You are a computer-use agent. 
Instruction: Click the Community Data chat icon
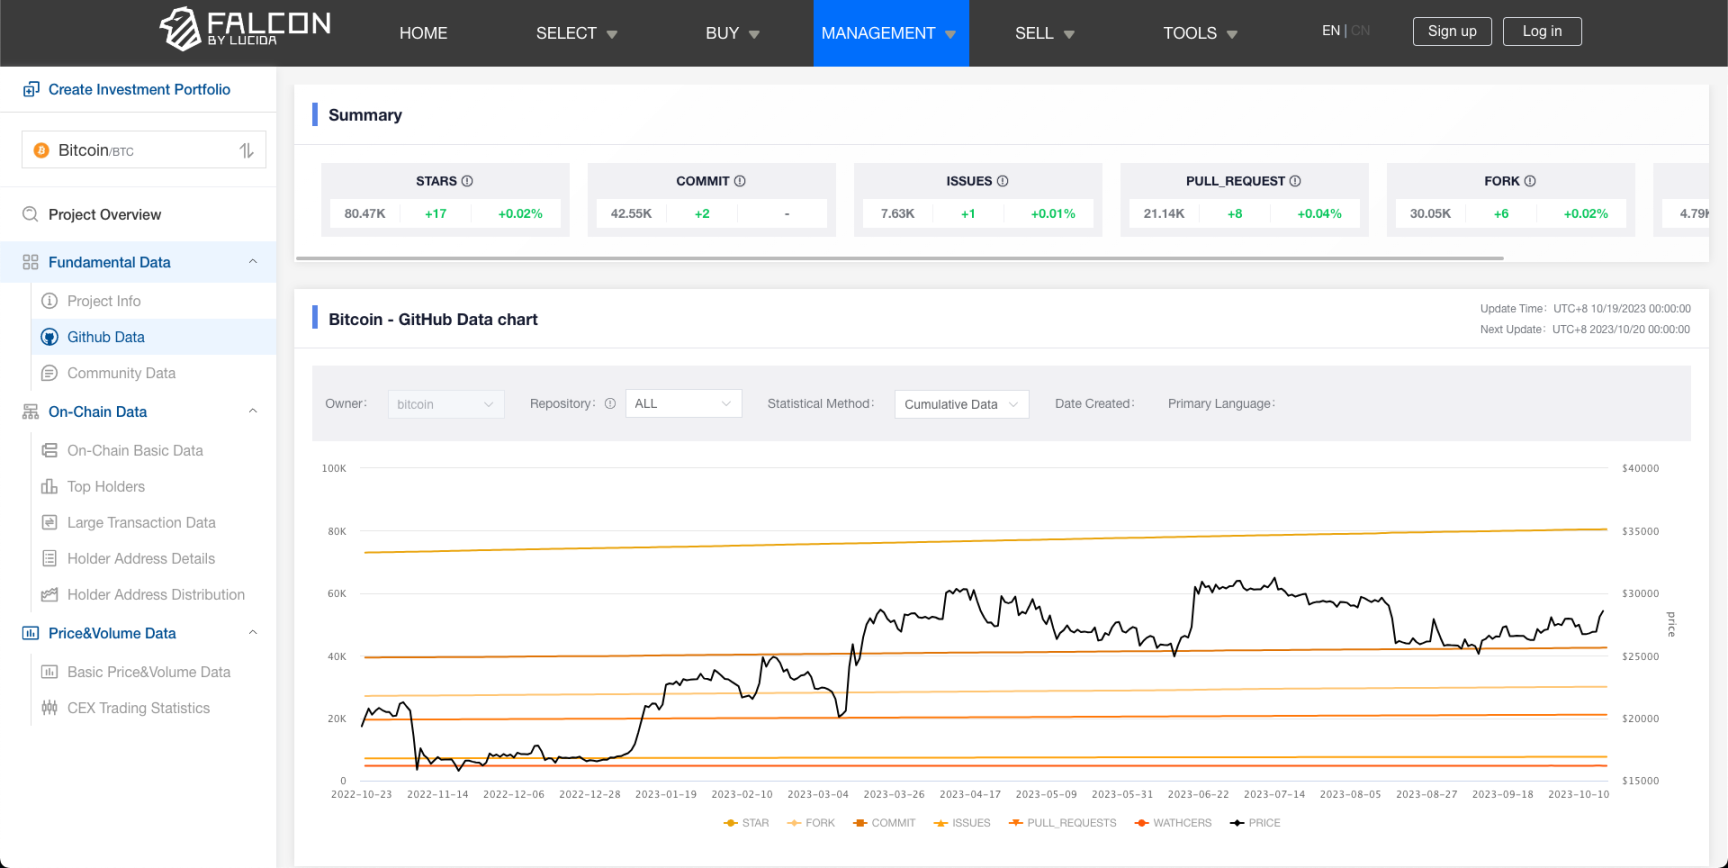point(49,373)
